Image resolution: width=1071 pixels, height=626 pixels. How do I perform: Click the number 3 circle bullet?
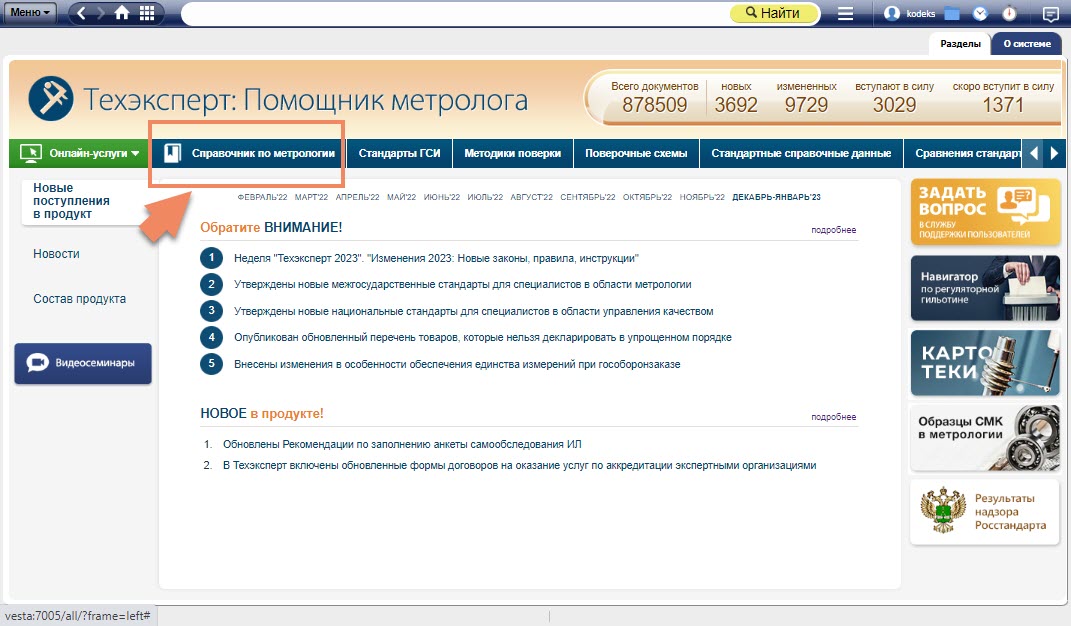tap(212, 311)
